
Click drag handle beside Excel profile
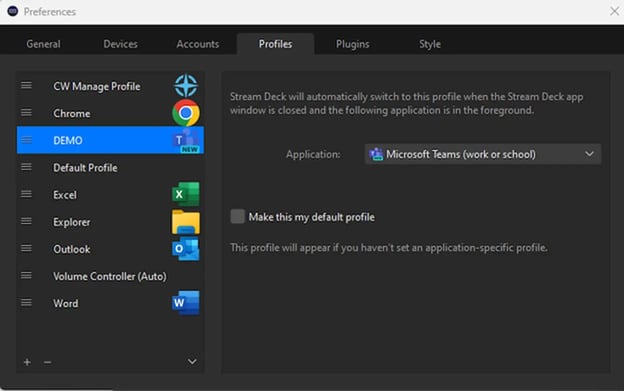[x=27, y=194]
